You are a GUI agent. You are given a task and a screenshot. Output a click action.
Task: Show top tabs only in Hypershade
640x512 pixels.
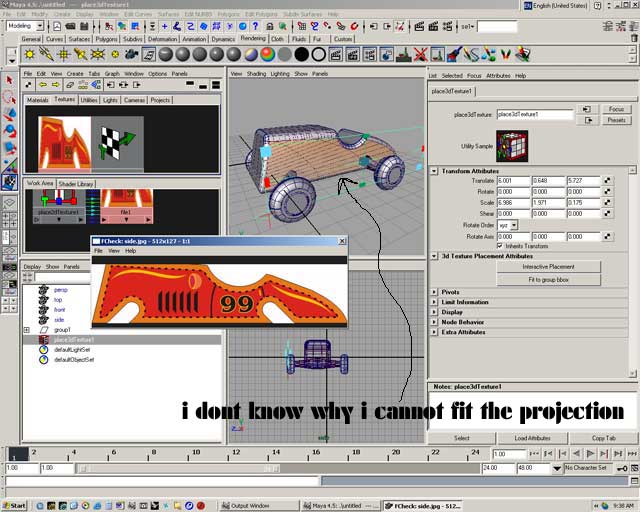tap(190, 85)
